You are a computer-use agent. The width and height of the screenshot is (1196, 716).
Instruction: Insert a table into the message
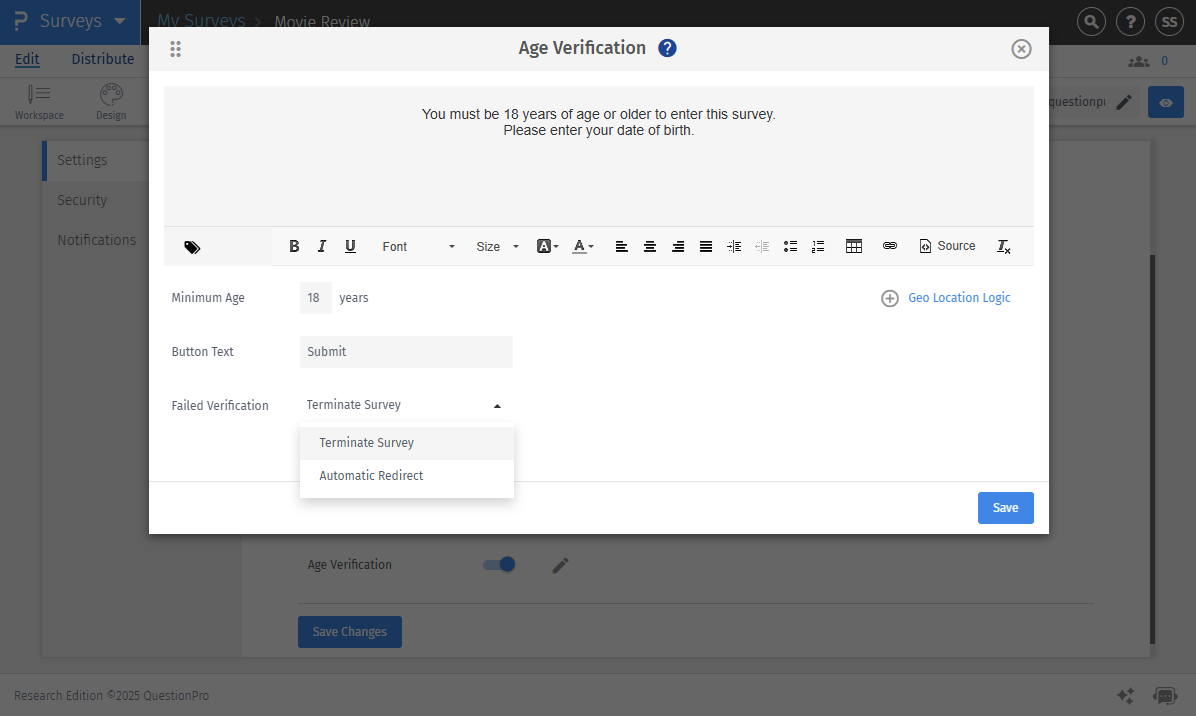pos(854,246)
